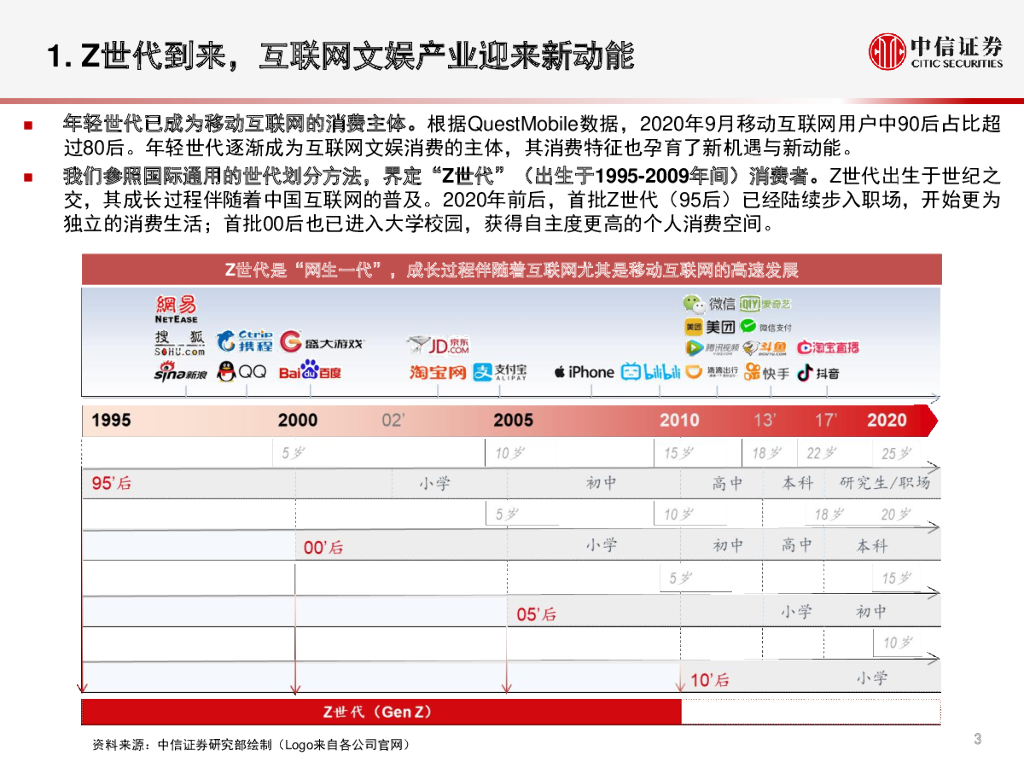The height and width of the screenshot is (768, 1024).
Task: Click the 2010 timeline marker
Action: click(x=679, y=420)
